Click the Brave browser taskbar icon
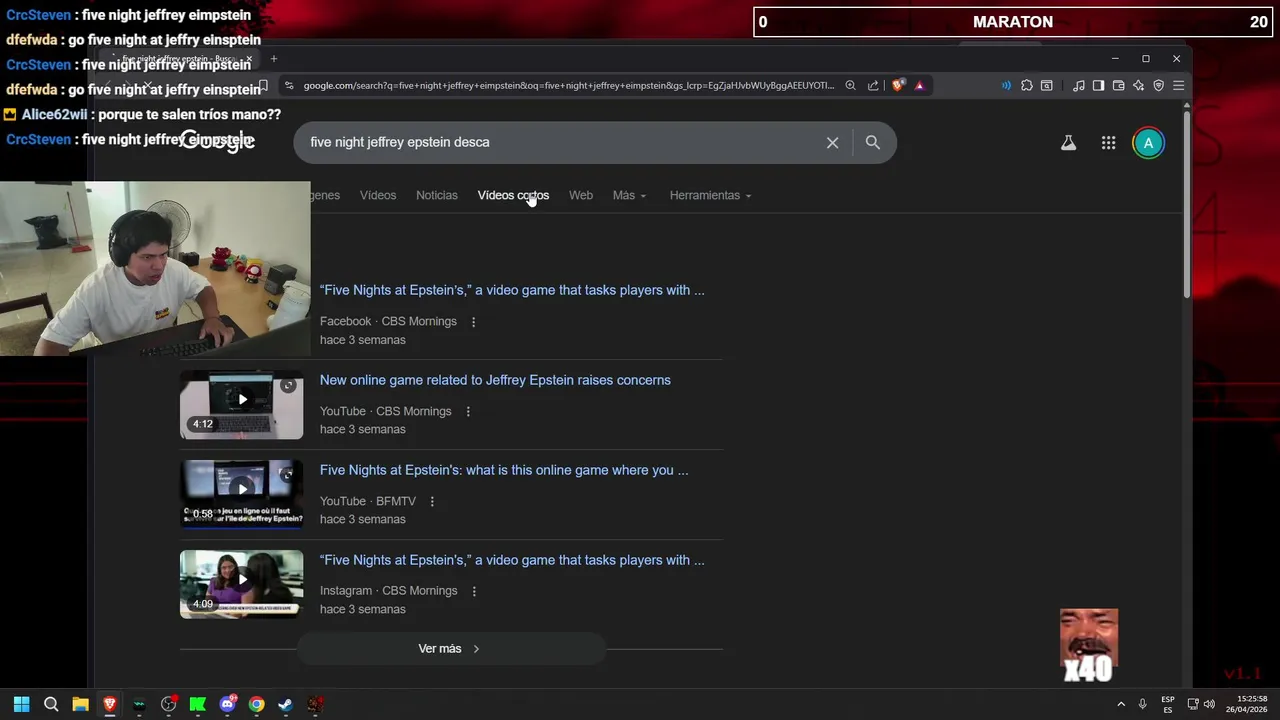1280x720 pixels. 110,704
